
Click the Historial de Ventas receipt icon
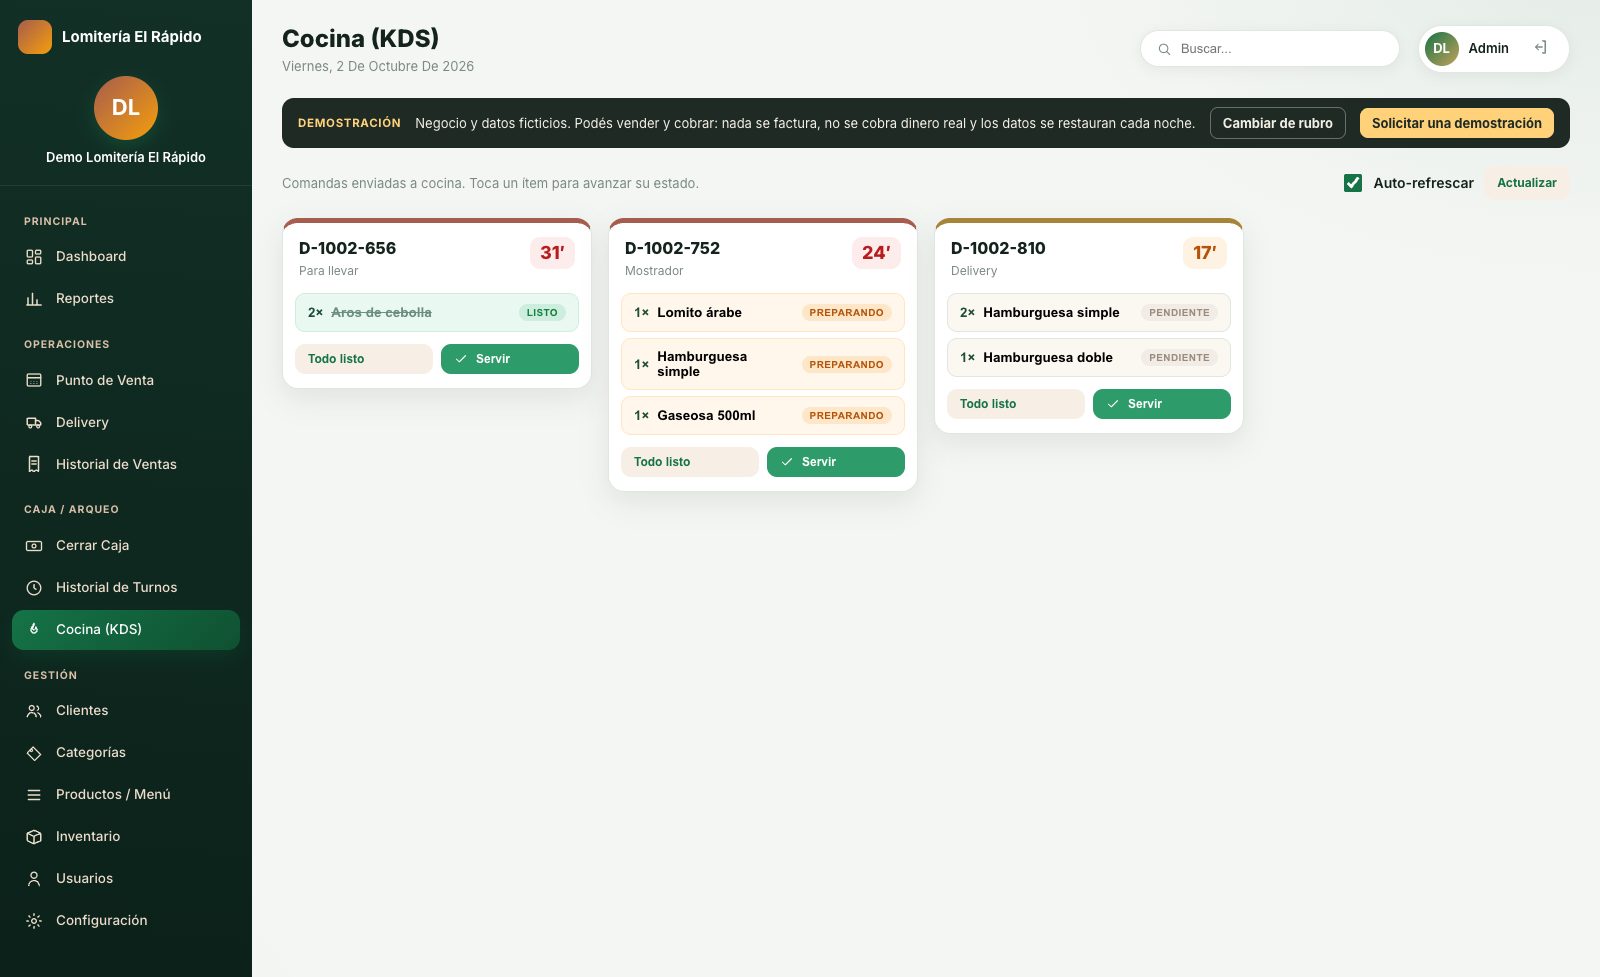coord(34,465)
